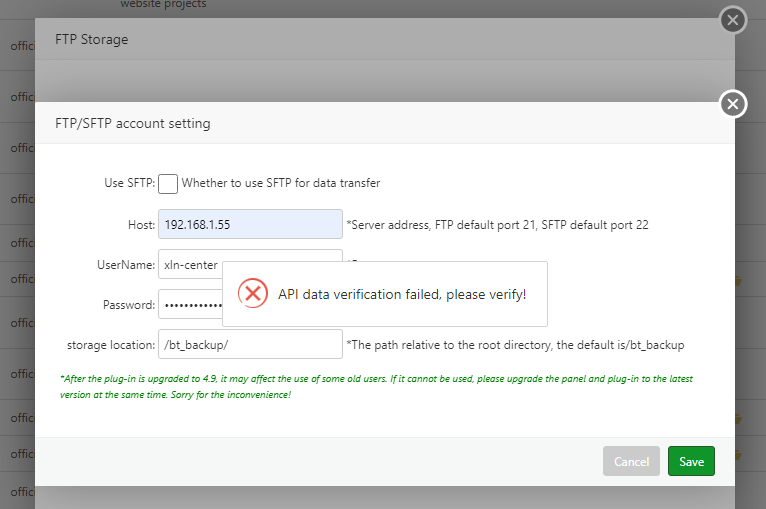Click into the Password field
The height and width of the screenshot is (509, 766).
(188, 304)
